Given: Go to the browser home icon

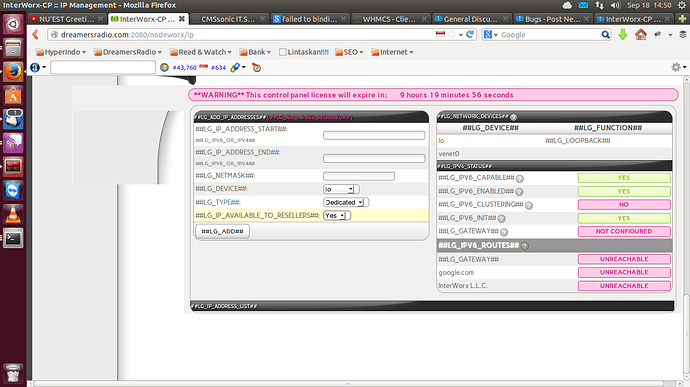Looking at the screenshot, I should [641, 34].
